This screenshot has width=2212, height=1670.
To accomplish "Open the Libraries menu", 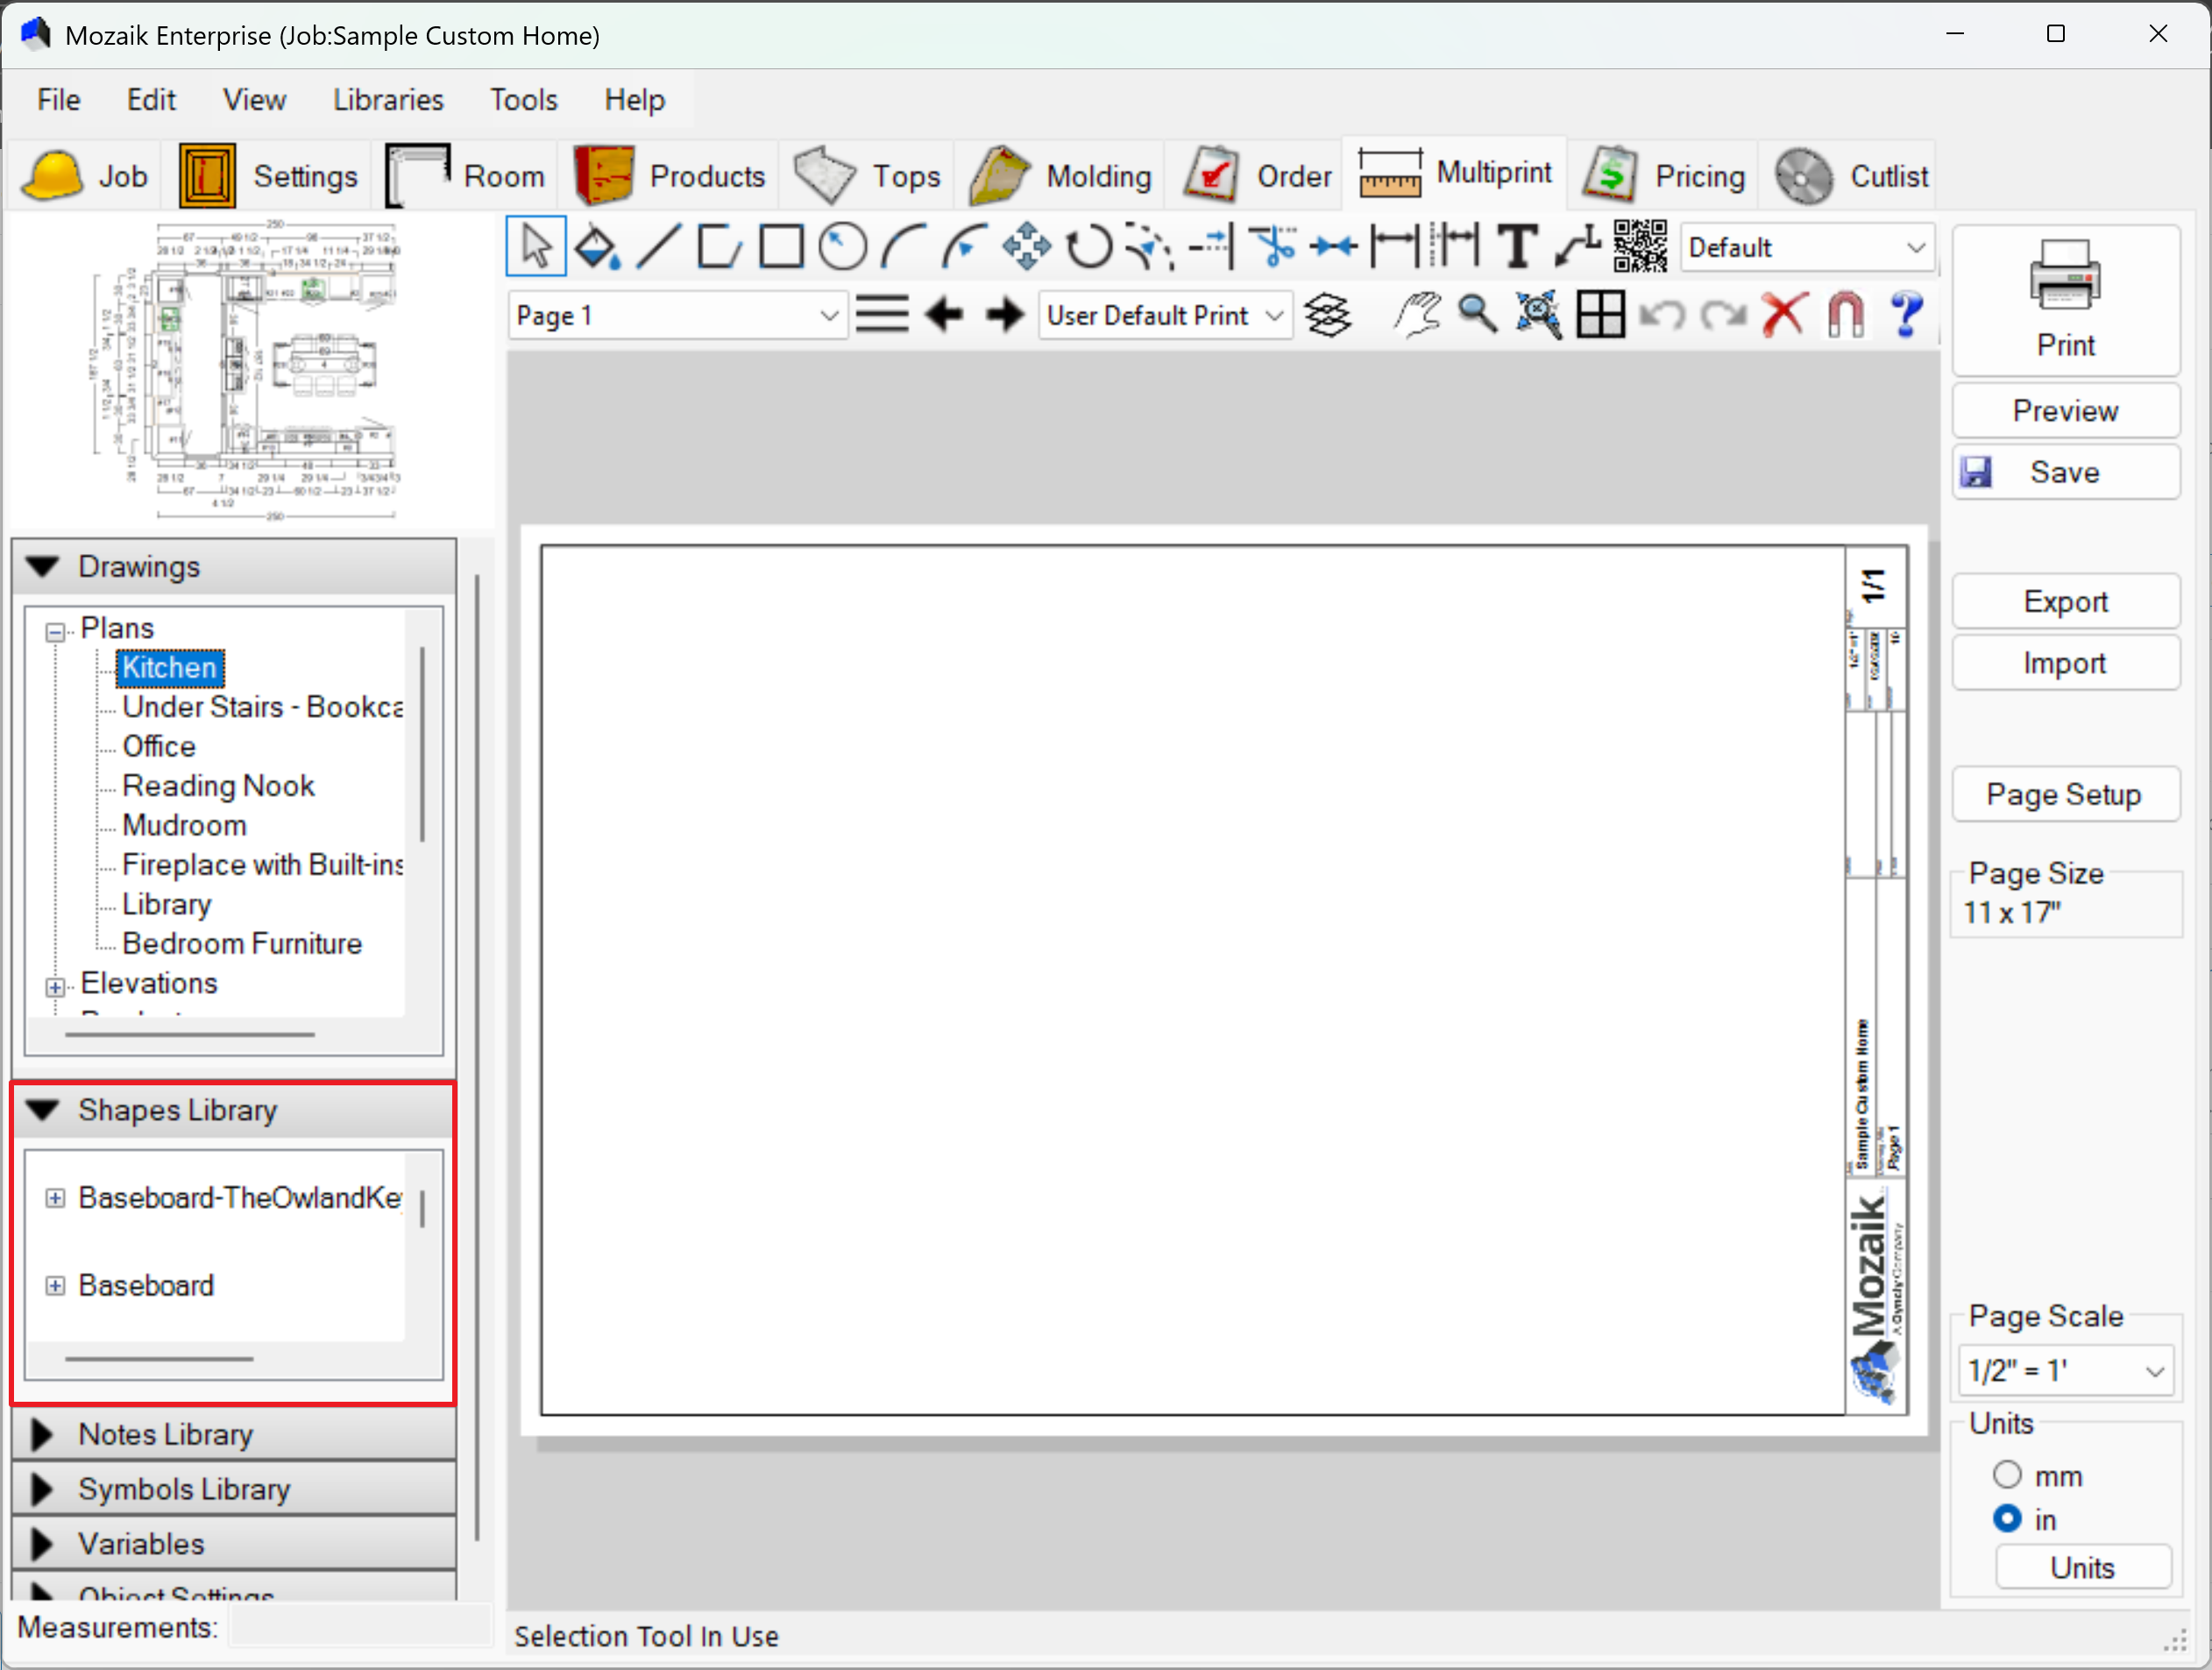I will (x=388, y=100).
